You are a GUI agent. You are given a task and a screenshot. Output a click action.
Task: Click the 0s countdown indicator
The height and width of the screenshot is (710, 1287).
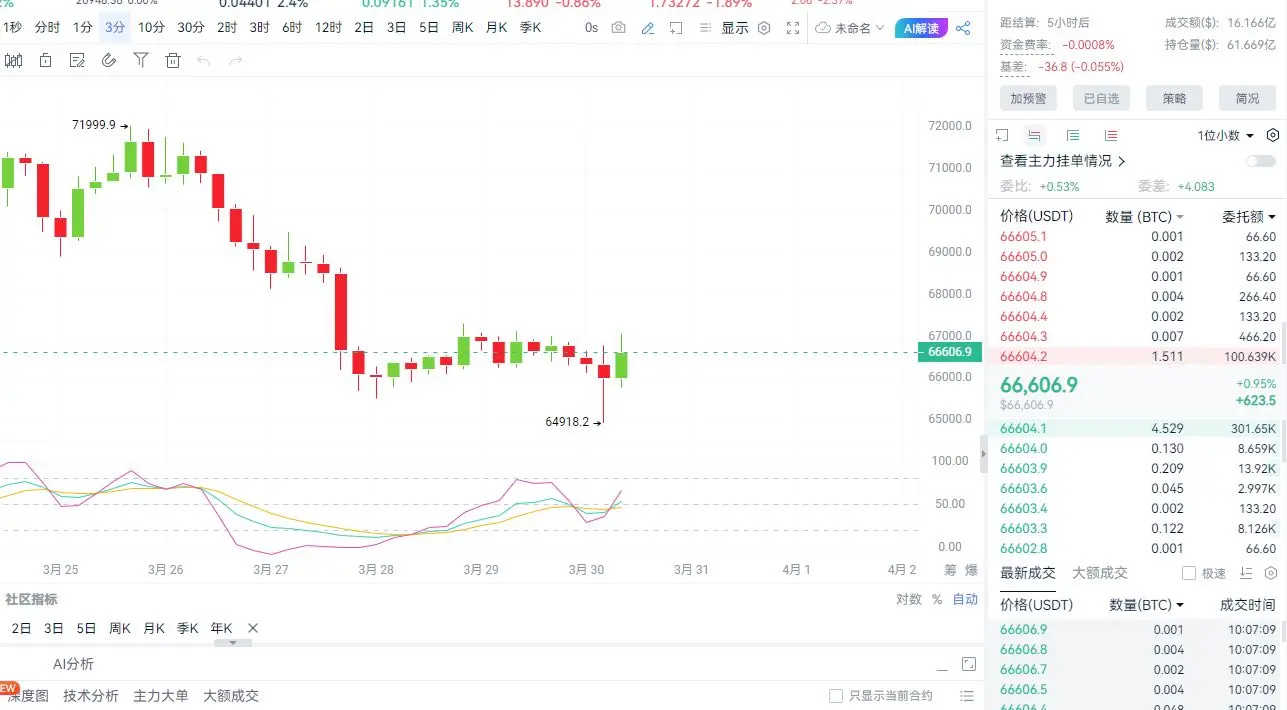pyautogui.click(x=592, y=28)
